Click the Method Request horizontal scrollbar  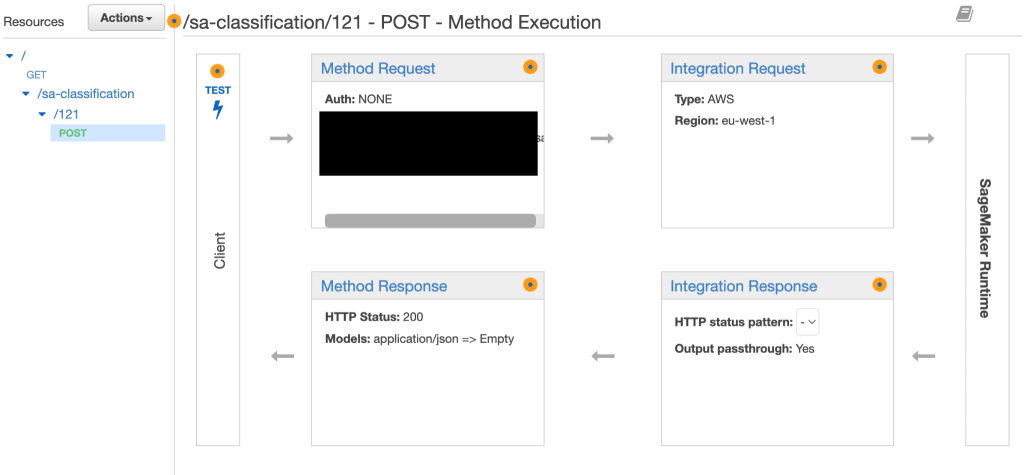430,220
